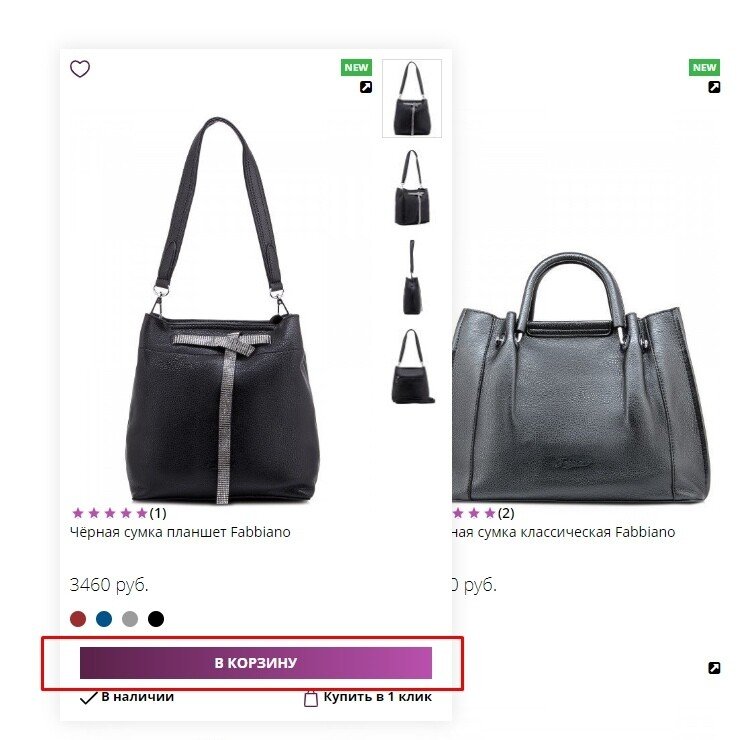Select the first bag thumbnail with the border
This screenshot has width=749, height=740.
(412, 98)
